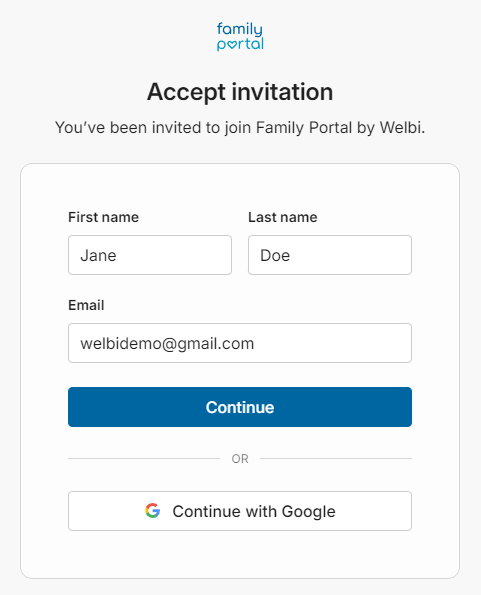Click the divider line right of OR
The image size is (481, 595).
336,458
